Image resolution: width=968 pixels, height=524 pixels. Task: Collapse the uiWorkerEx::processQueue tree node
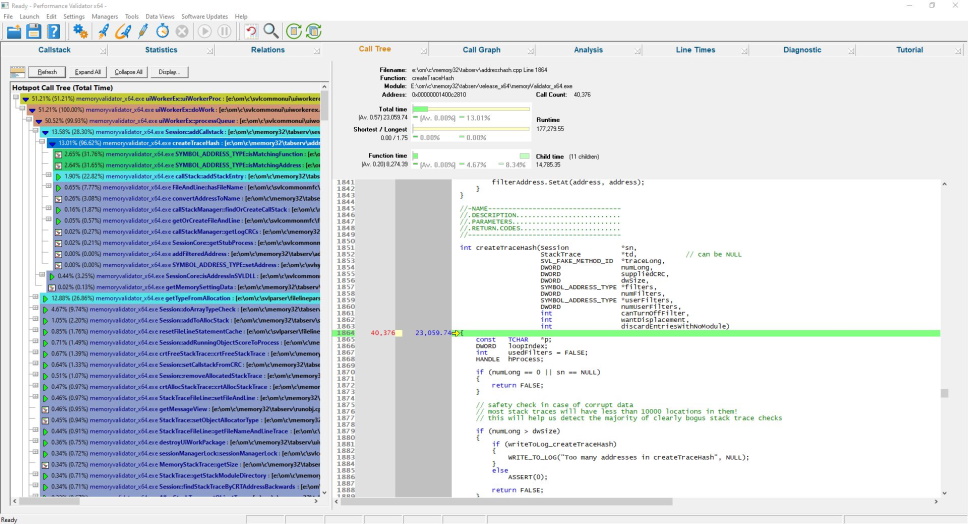pos(30,120)
